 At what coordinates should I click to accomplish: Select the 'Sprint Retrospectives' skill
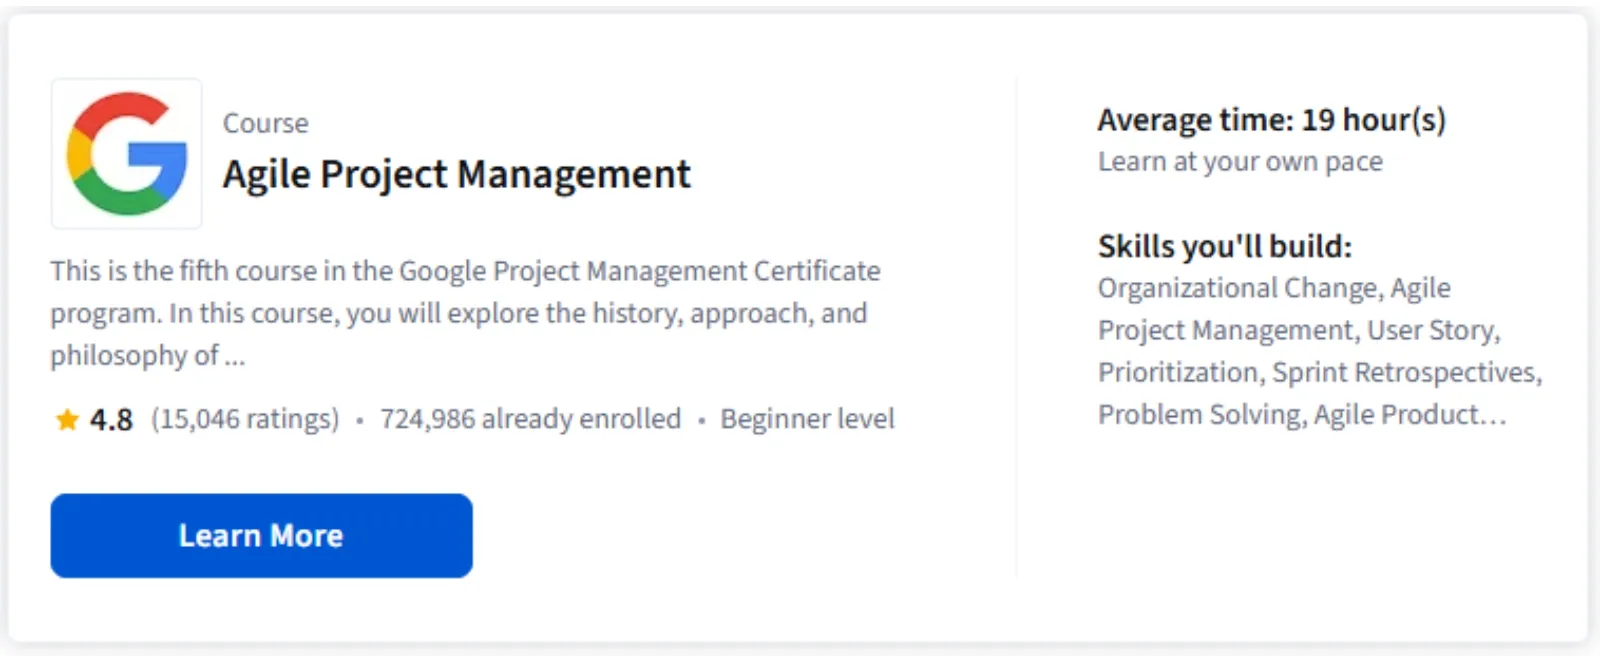[1404, 372]
